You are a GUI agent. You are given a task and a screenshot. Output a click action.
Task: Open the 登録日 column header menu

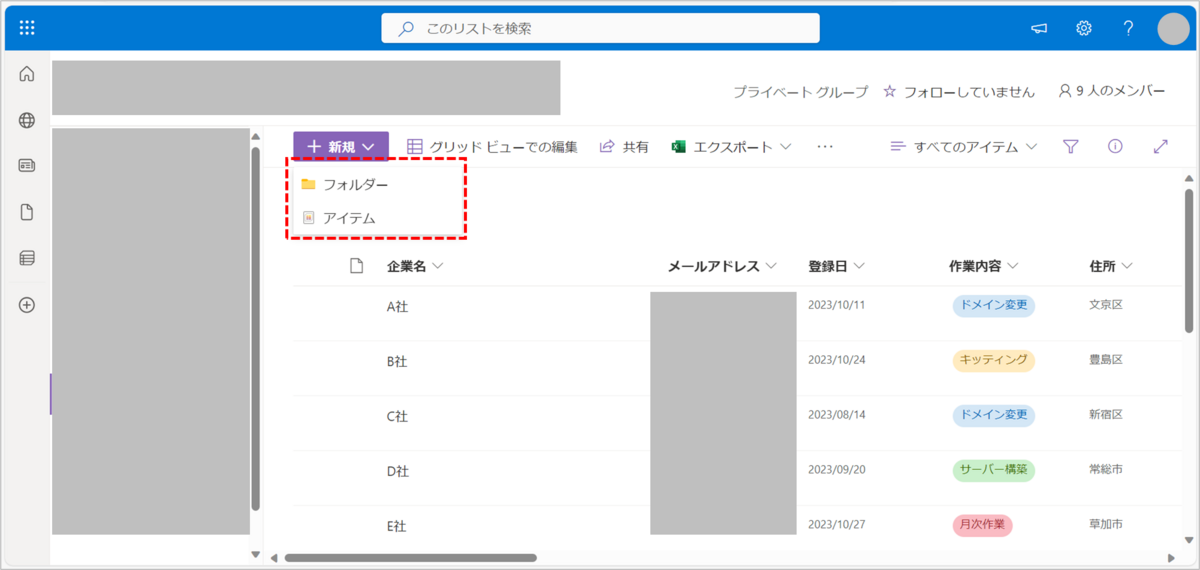(837, 266)
